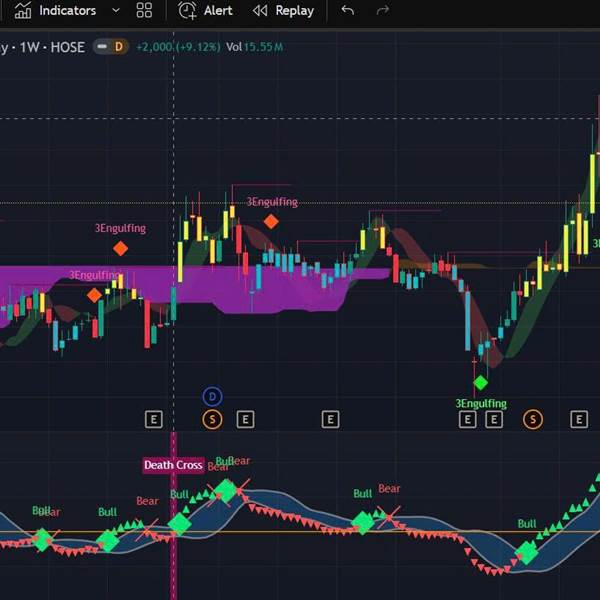
Task: Open the blue dividend D marker
Action: pyautogui.click(x=212, y=397)
